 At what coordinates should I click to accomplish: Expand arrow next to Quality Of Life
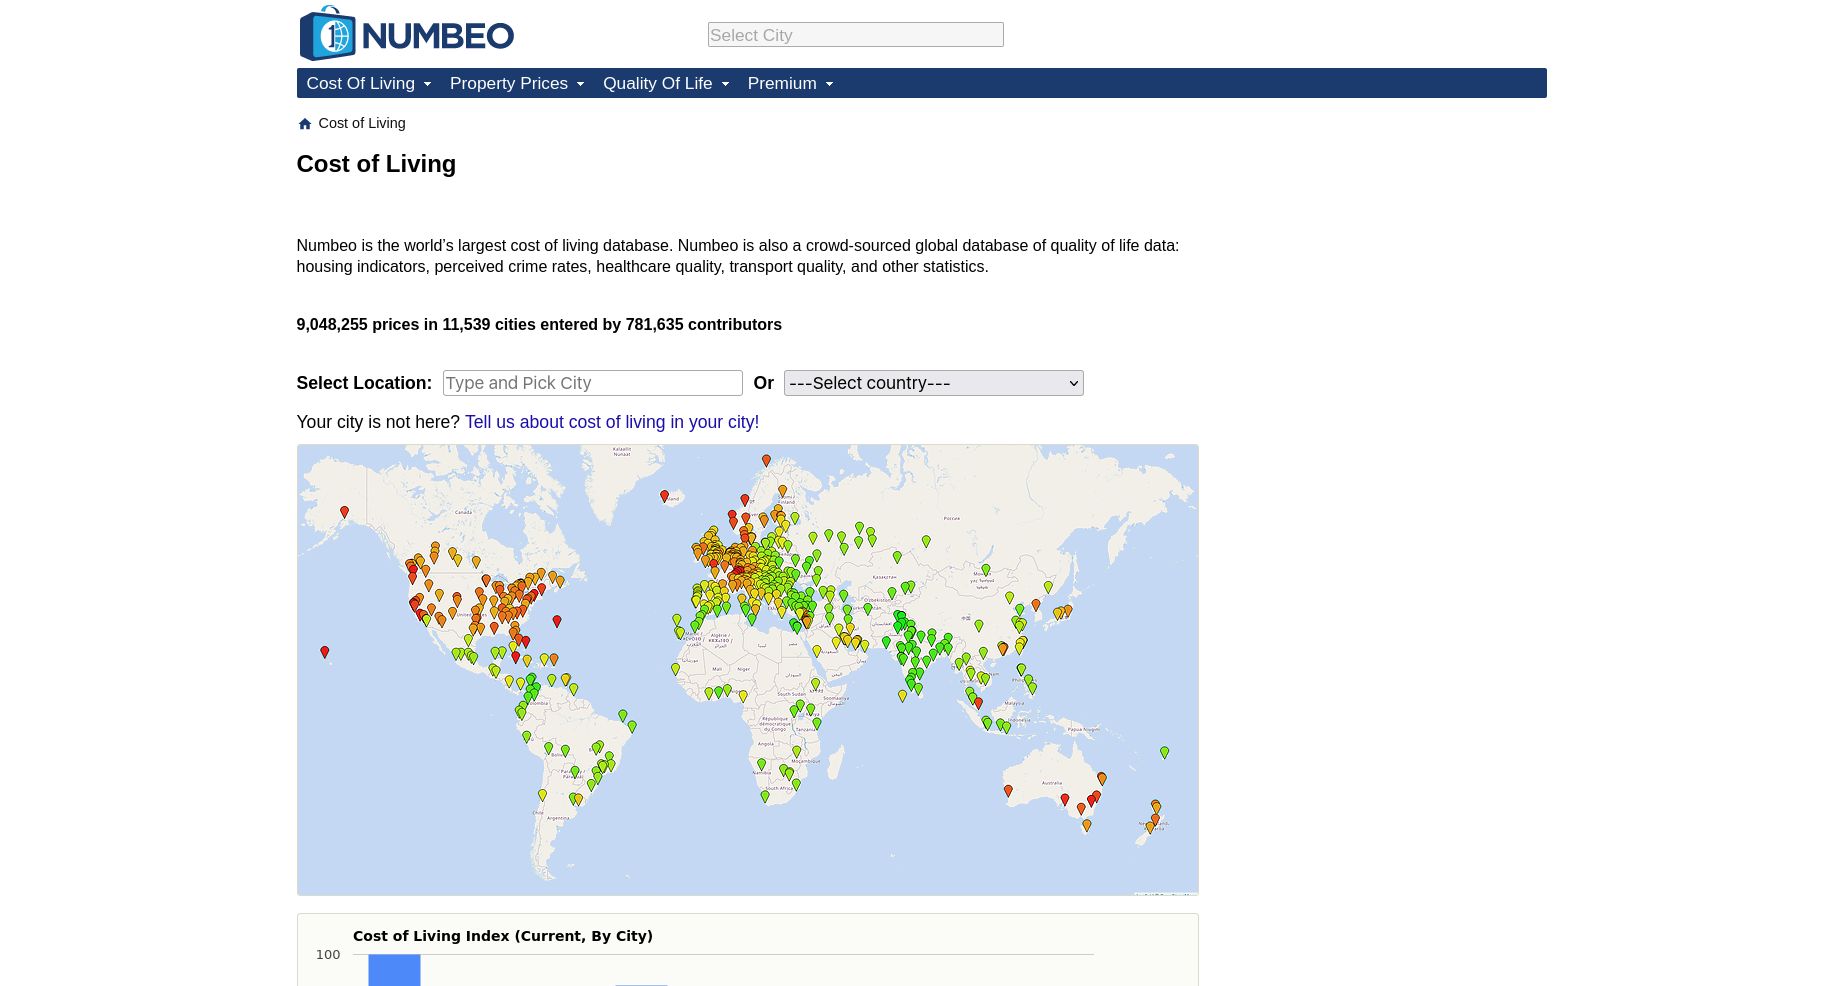pos(725,84)
